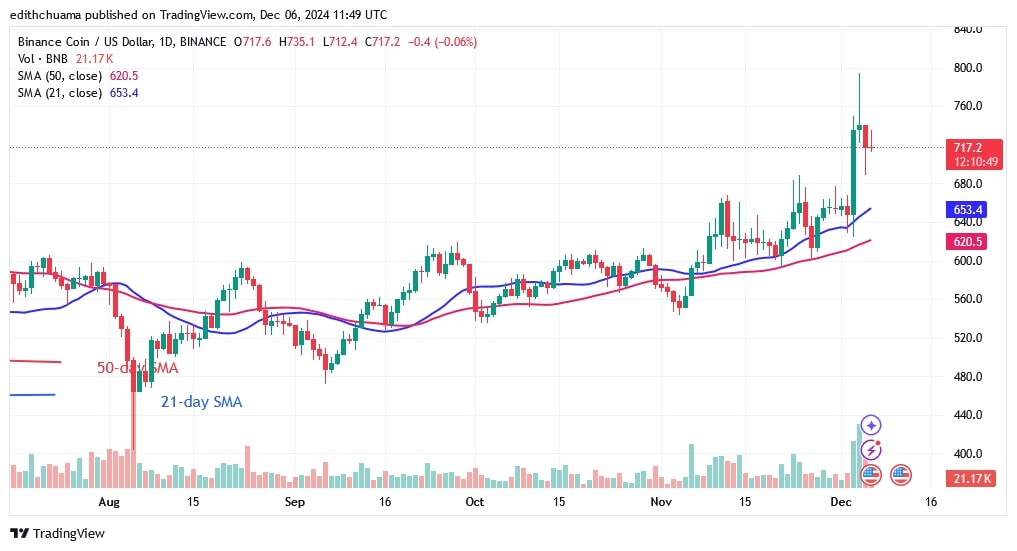
Task: Click the 21.17K volume tag
Action: (x=970, y=479)
